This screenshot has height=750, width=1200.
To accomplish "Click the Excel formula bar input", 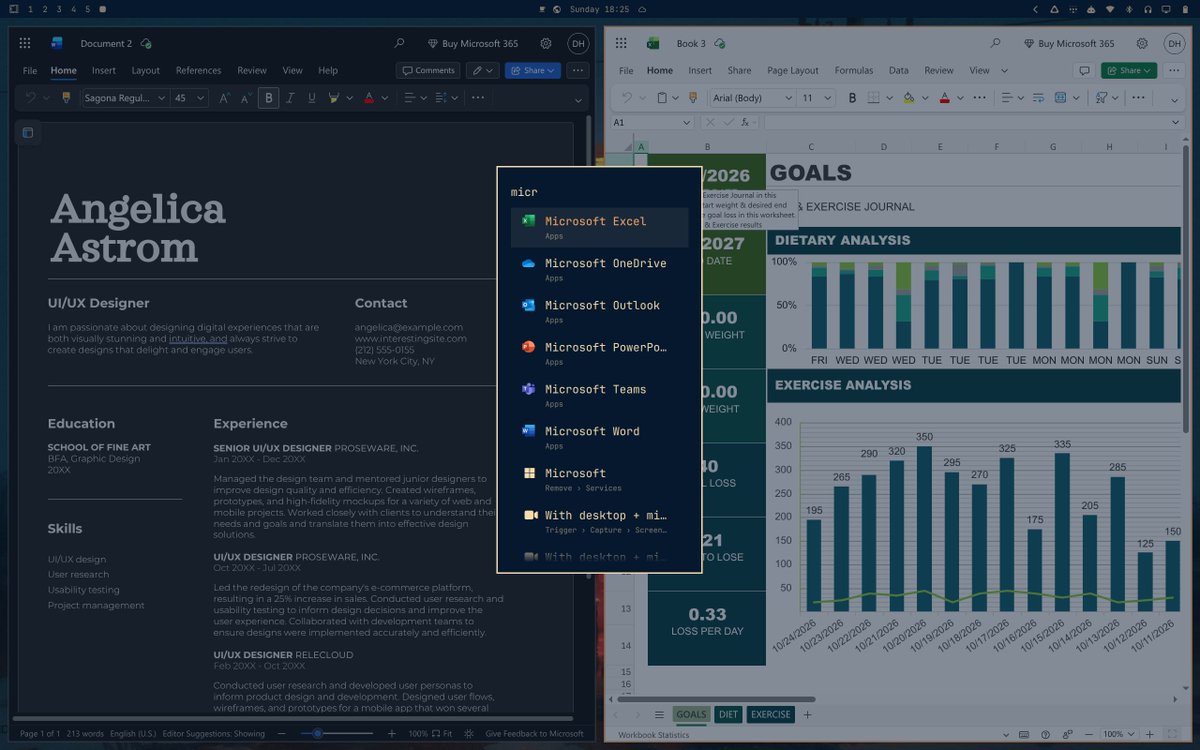I will click(x=966, y=122).
